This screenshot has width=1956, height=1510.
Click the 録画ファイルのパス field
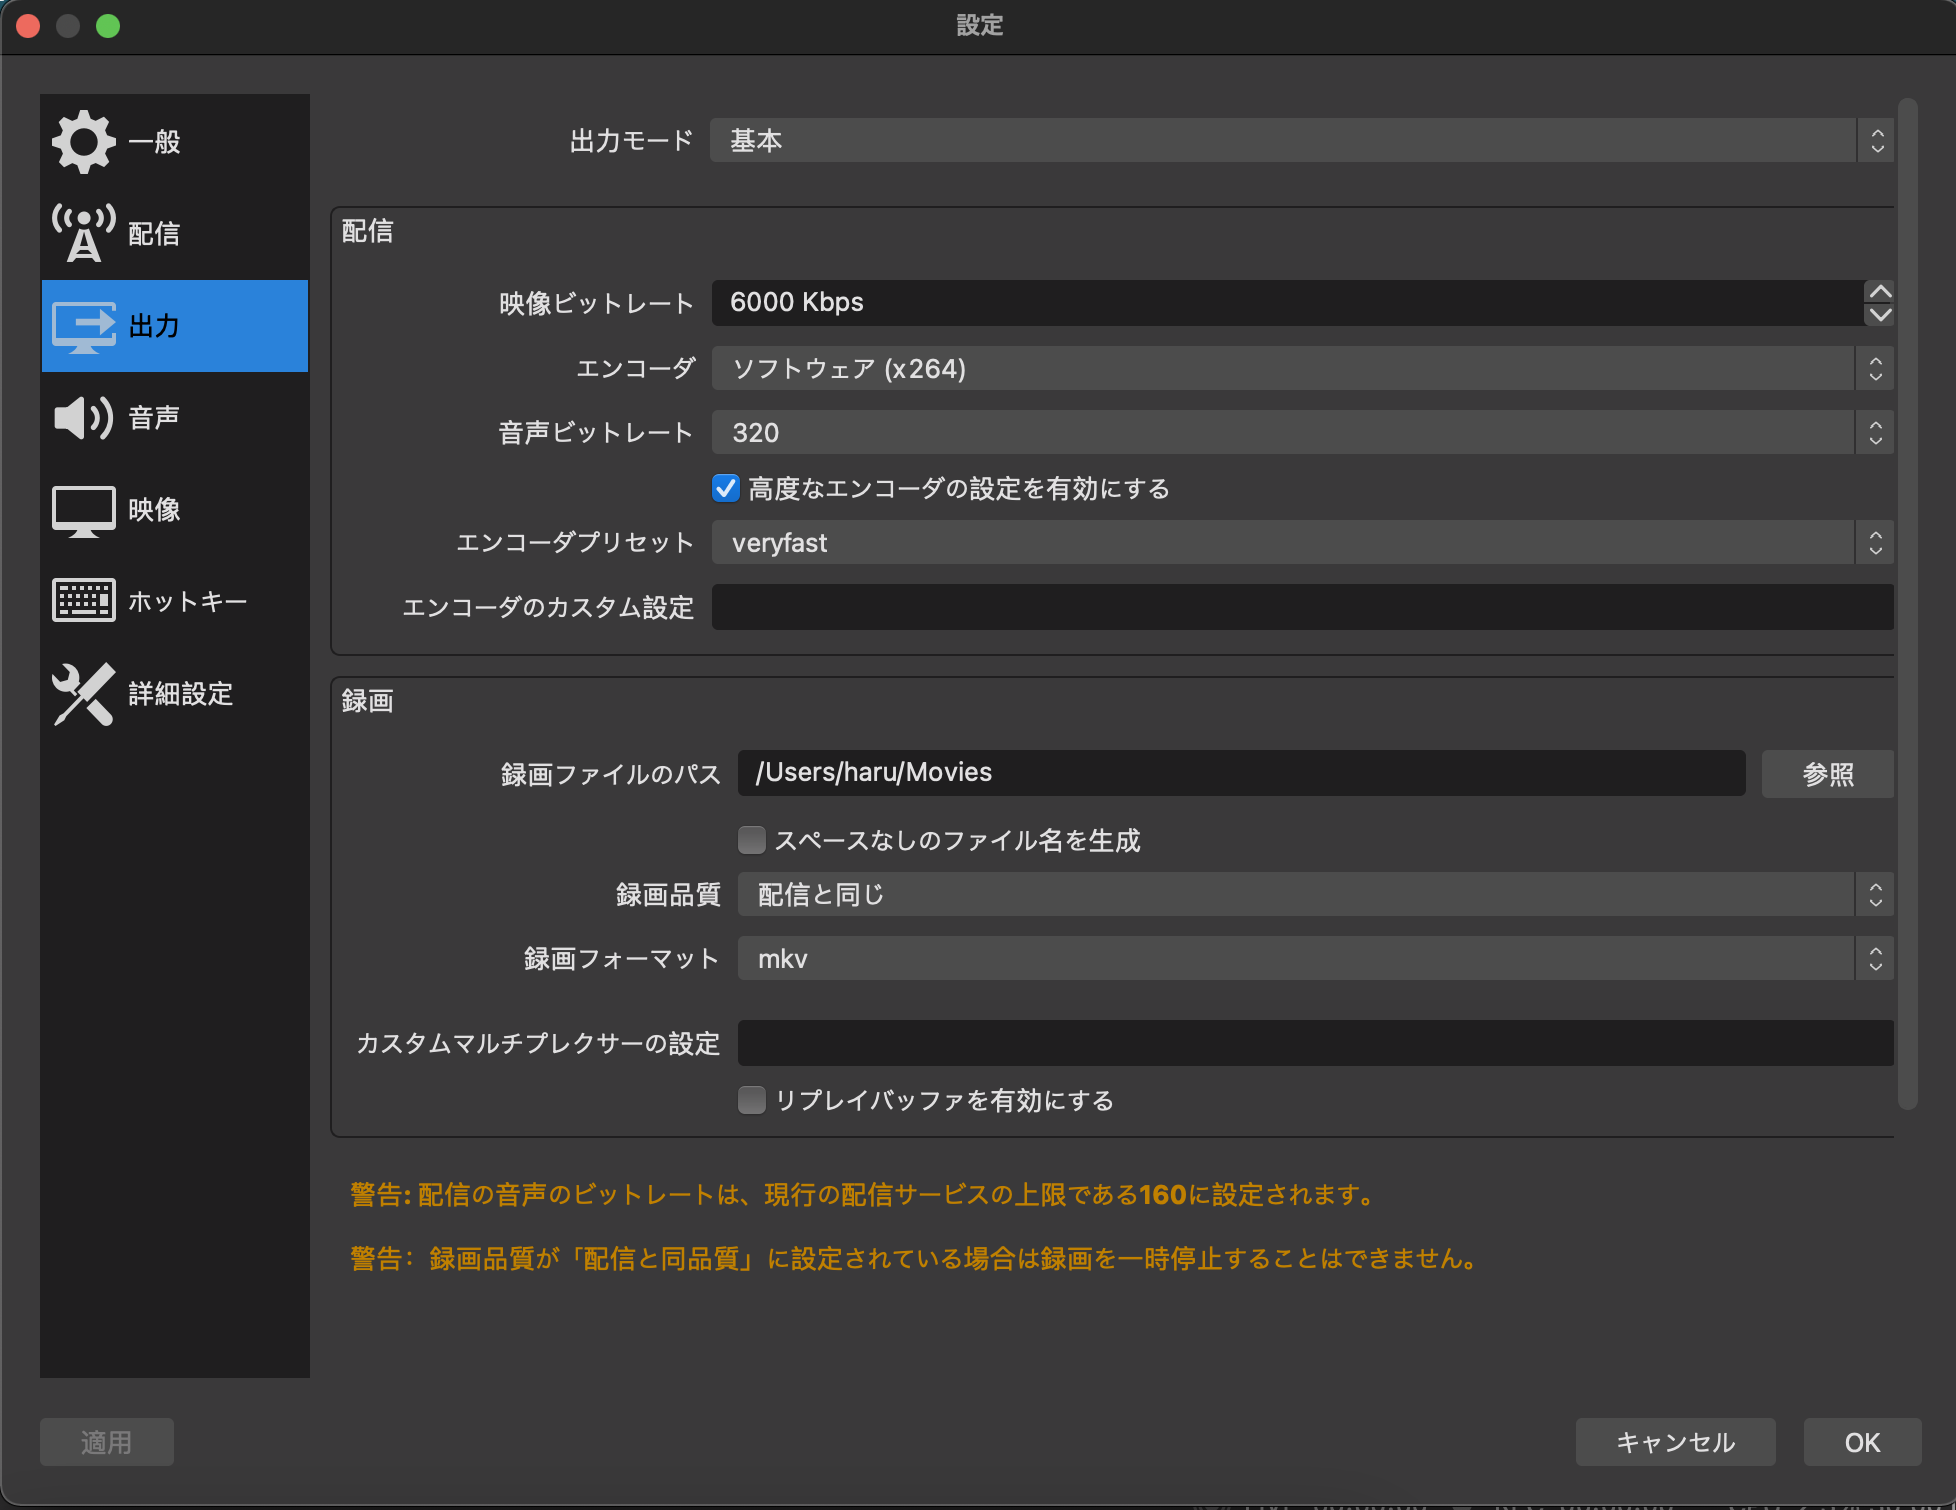pos(1240,772)
